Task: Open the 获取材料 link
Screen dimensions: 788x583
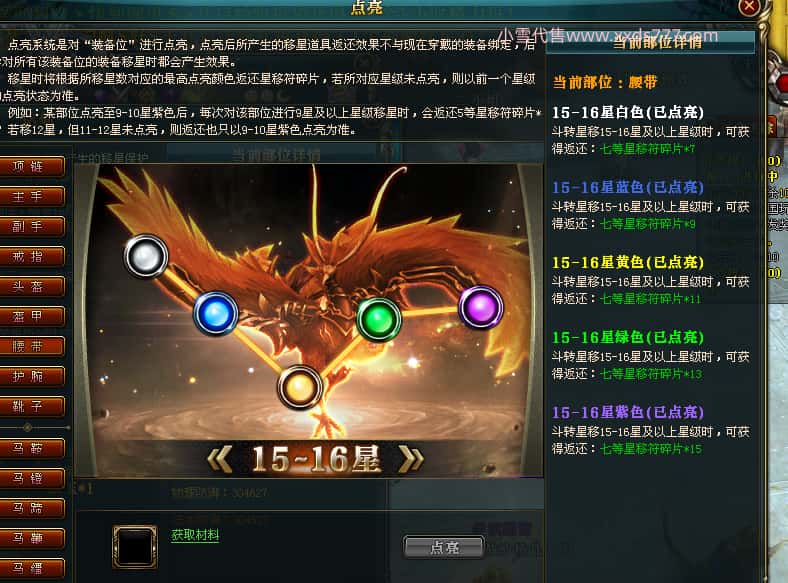Action: click(x=195, y=535)
